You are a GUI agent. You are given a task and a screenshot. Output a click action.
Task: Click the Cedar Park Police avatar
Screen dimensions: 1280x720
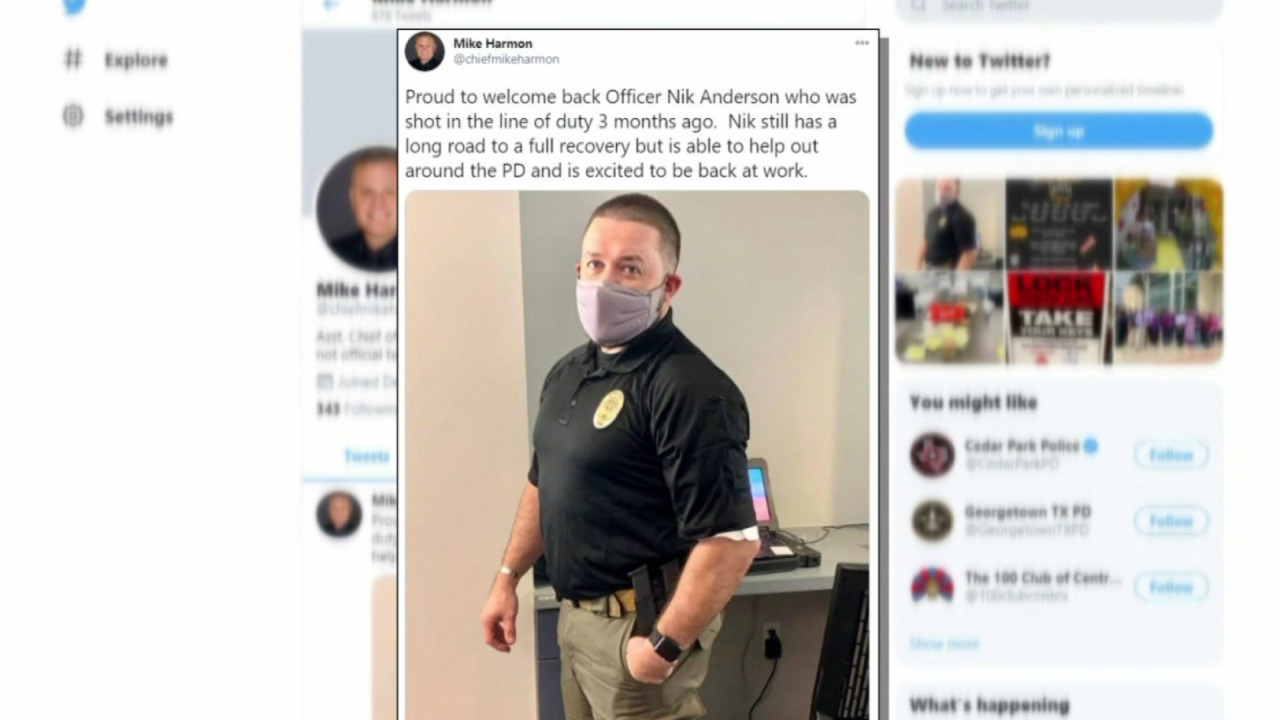932,455
